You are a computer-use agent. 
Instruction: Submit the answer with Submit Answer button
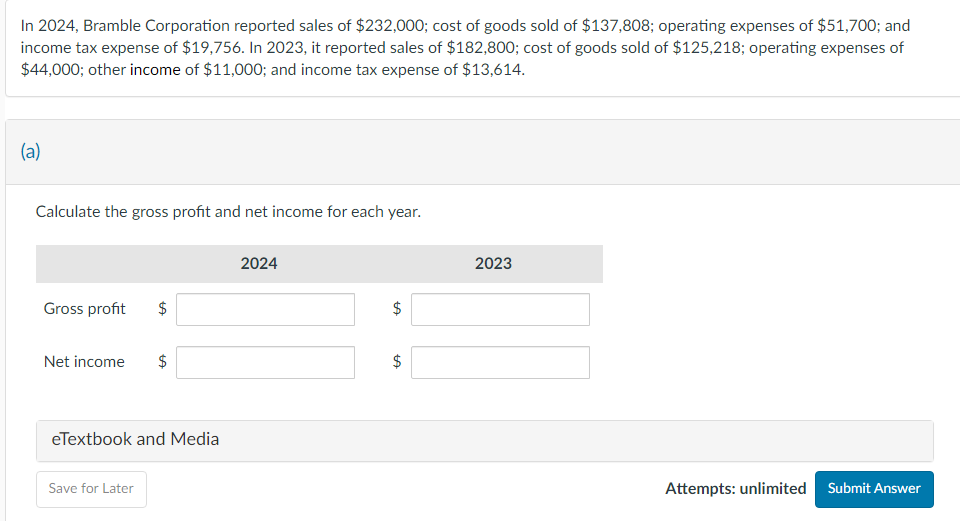click(874, 489)
